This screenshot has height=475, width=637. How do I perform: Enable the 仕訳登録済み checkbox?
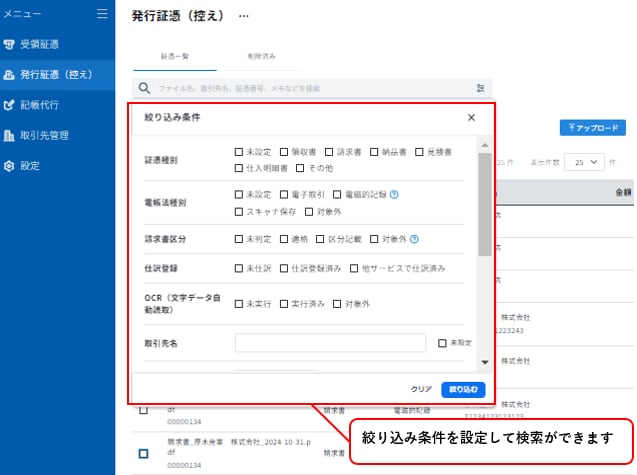285,269
